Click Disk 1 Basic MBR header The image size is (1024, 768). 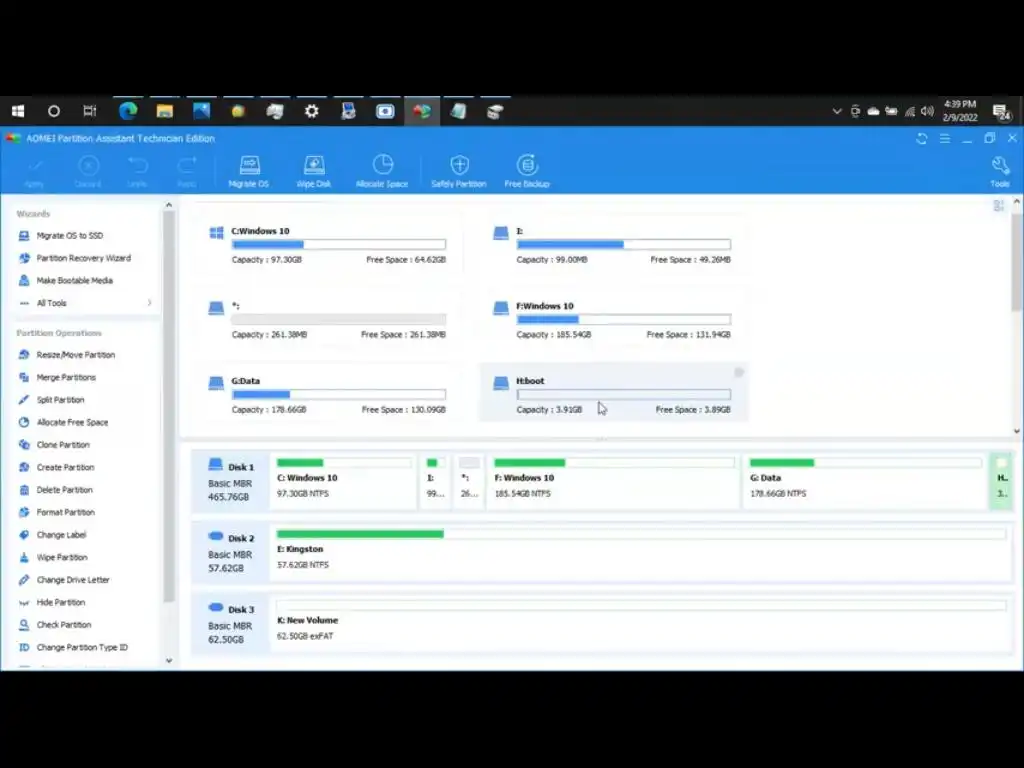231,481
